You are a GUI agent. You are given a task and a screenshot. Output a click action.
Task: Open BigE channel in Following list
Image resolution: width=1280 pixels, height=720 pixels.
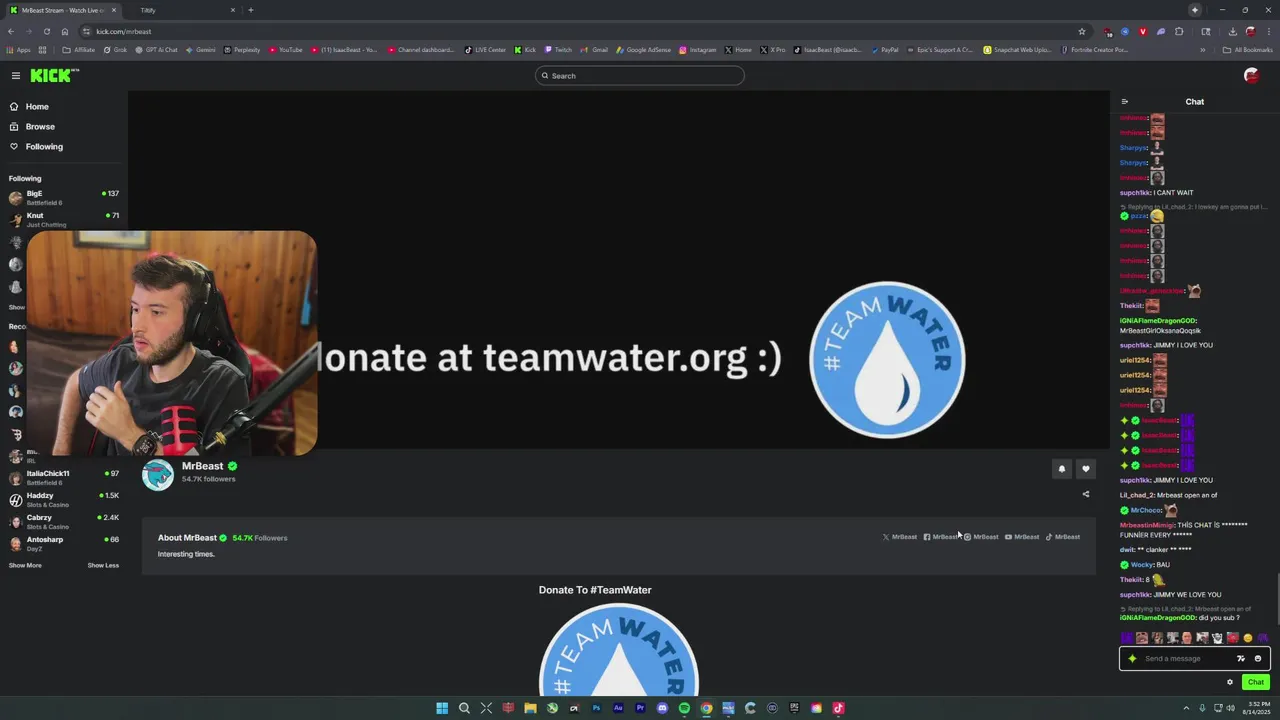pyautogui.click(x=64, y=197)
